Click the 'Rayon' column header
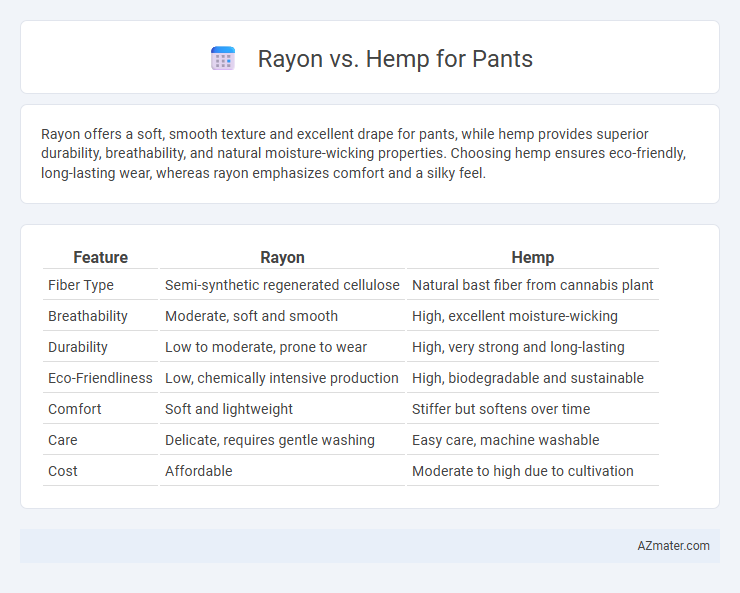This screenshot has width=740, height=593. [282, 258]
